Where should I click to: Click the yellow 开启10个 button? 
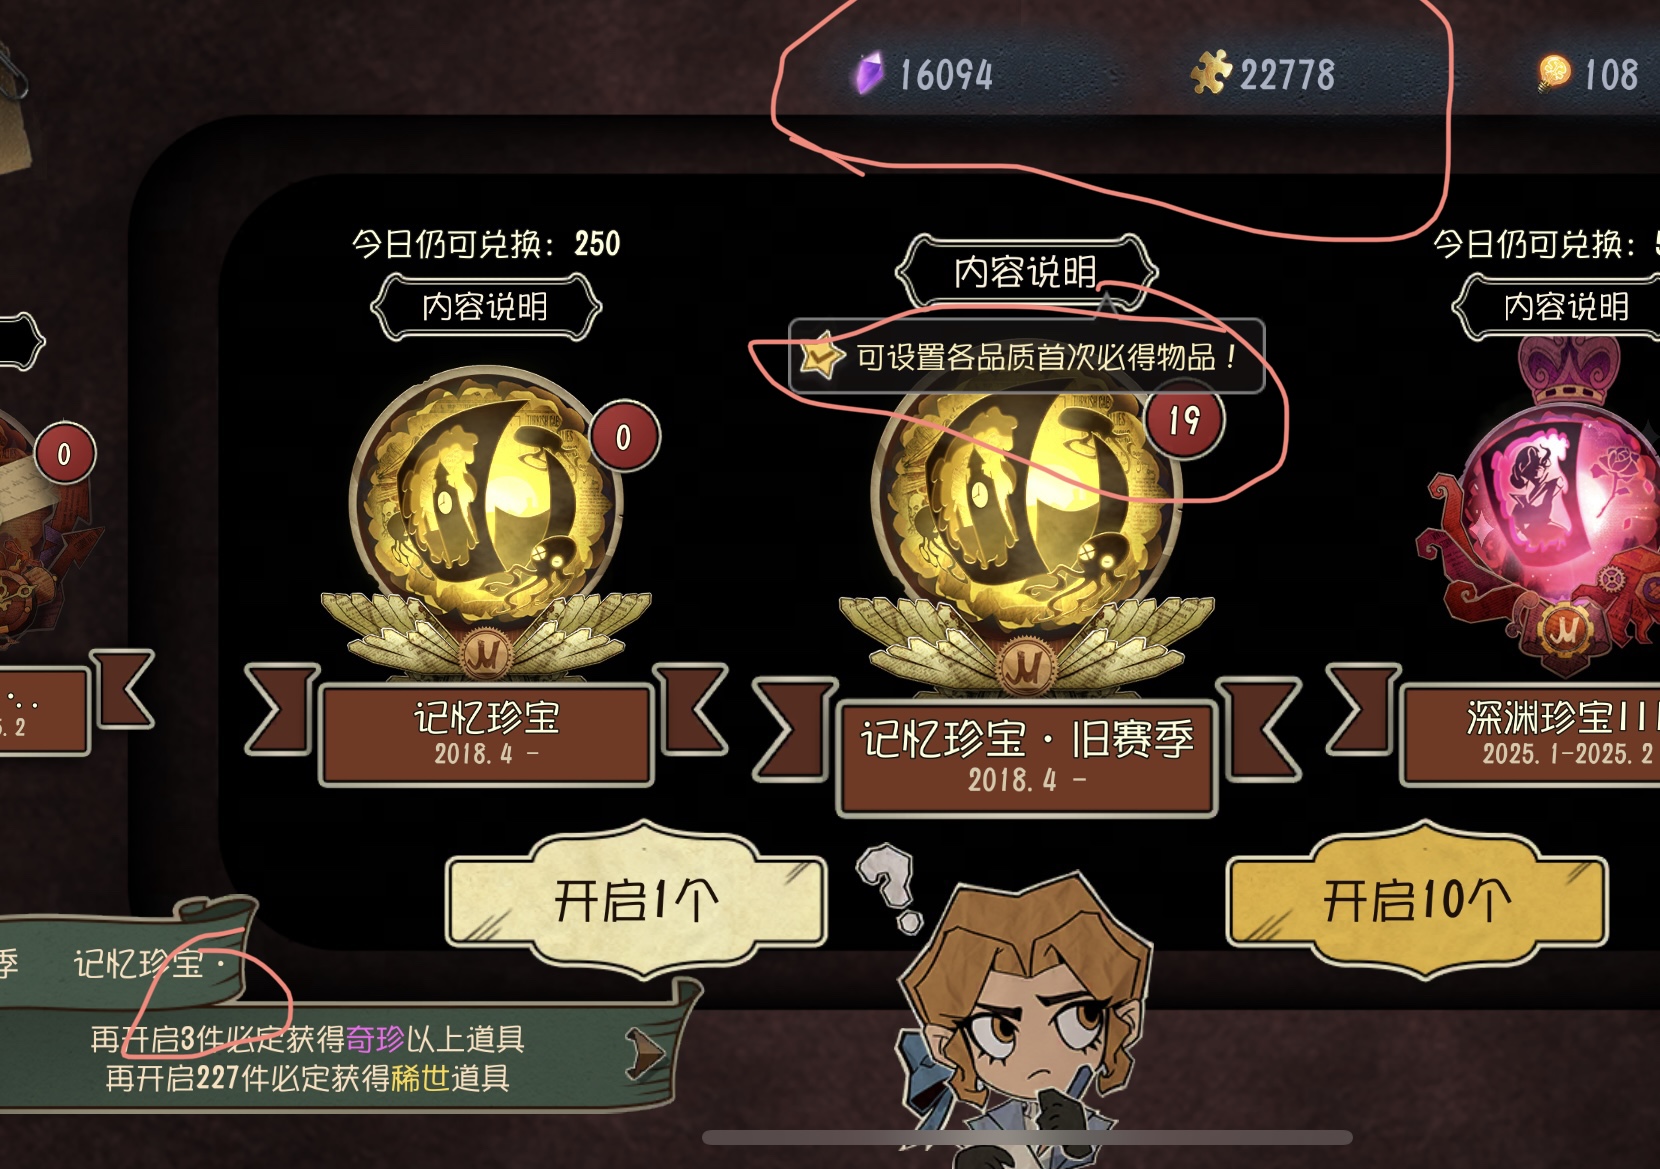1416,899
